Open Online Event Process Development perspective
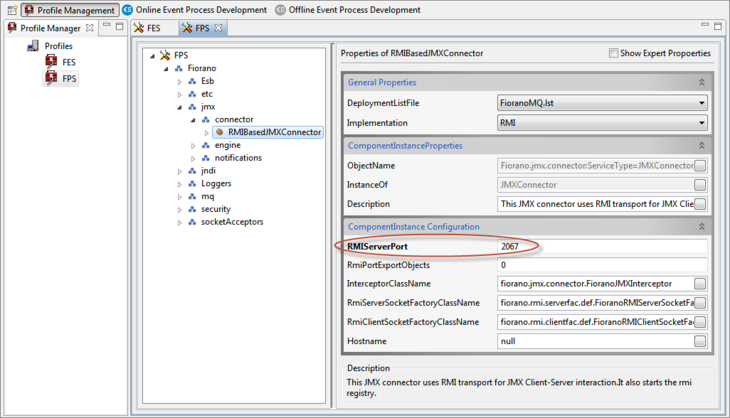This screenshot has width=730, height=418. (195, 10)
